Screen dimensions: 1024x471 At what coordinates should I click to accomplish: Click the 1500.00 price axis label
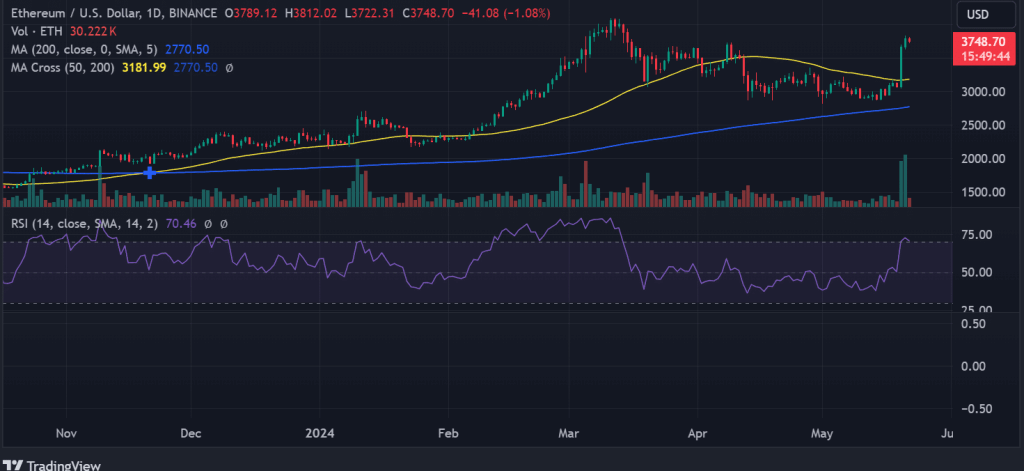tap(981, 192)
